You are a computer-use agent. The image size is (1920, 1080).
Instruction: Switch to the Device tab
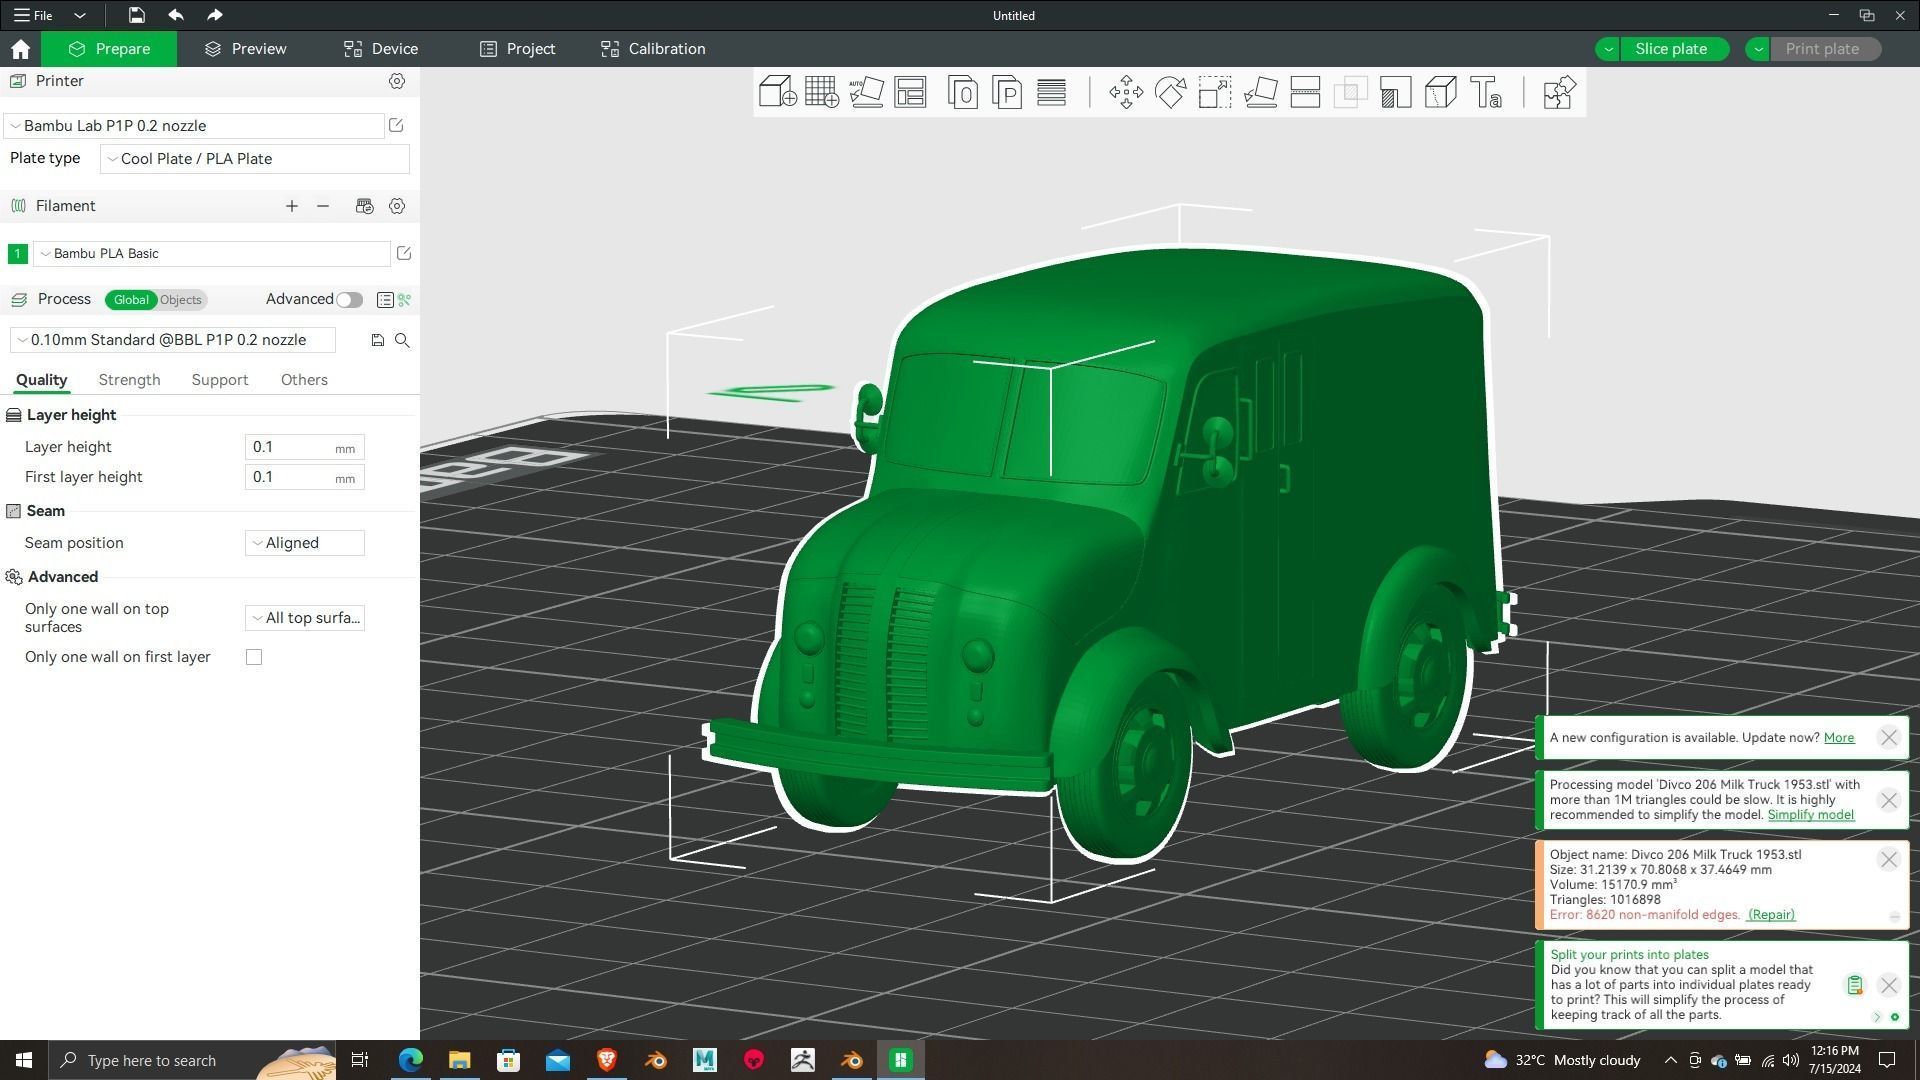[380, 49]
